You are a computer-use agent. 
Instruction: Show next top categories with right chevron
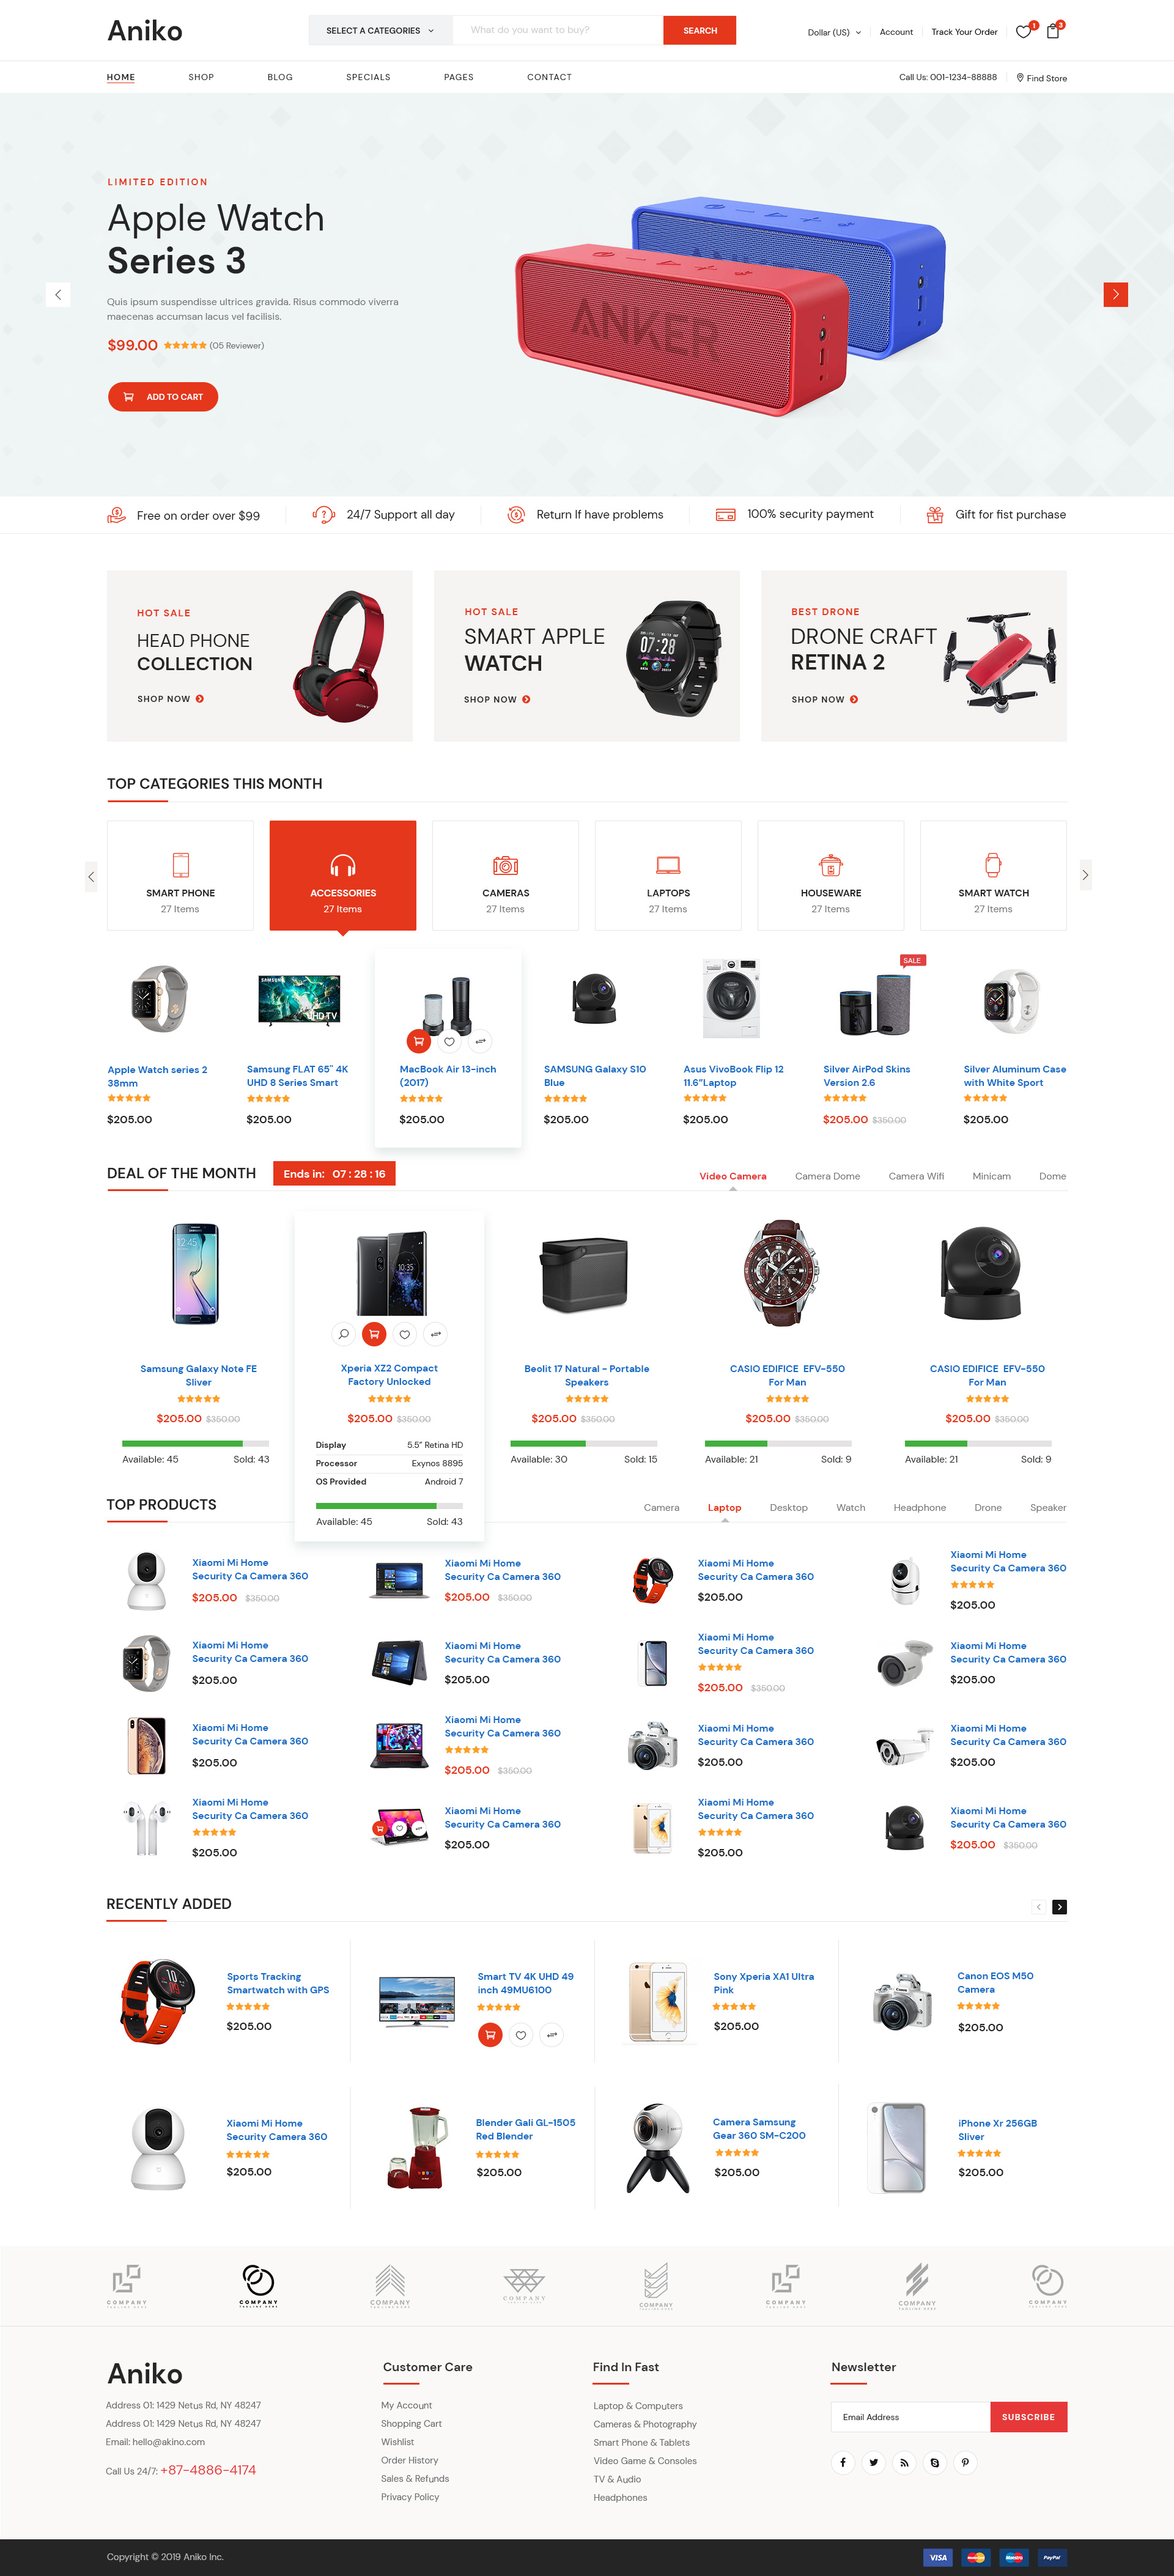[x=1085, y=875]
